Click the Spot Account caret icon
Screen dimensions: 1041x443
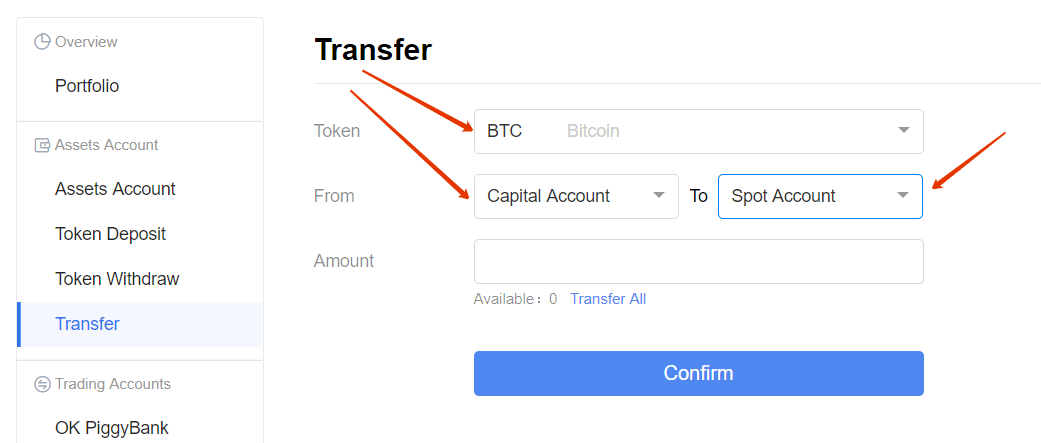tap(903, 196)
